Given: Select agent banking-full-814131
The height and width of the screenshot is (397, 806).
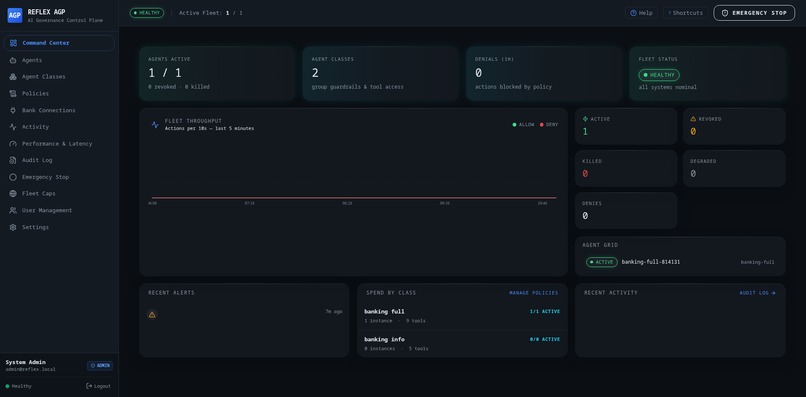Looking at the screenshot, I should [x=651, y=262].
